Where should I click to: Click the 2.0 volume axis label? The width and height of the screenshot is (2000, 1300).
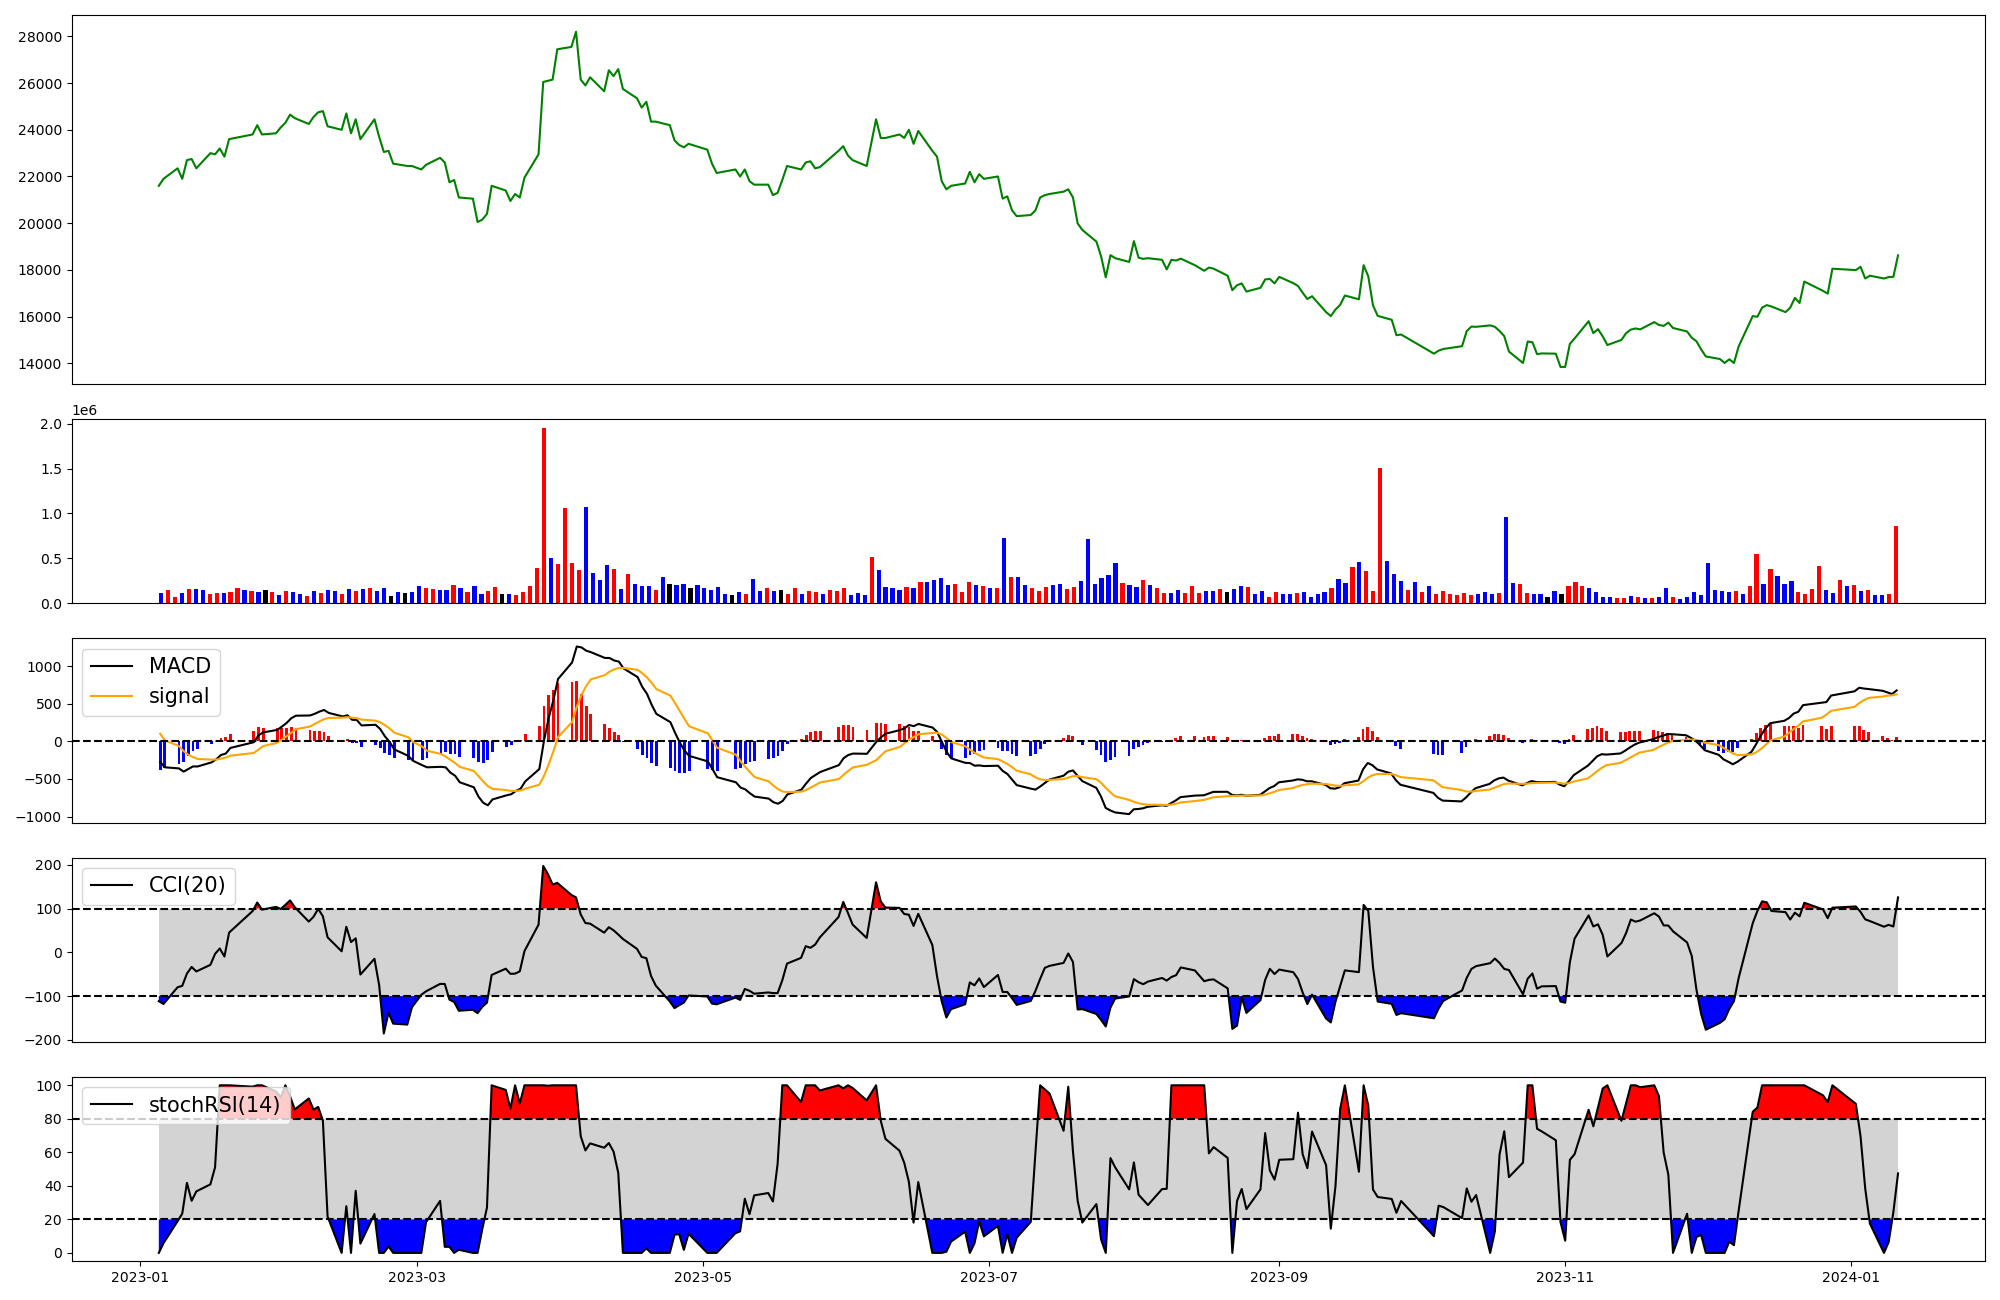[x=51, y=424]
